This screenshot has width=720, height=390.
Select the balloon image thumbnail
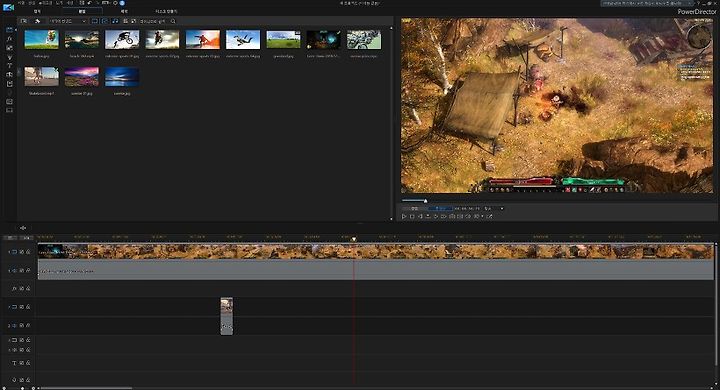click(x=41, y=40)
